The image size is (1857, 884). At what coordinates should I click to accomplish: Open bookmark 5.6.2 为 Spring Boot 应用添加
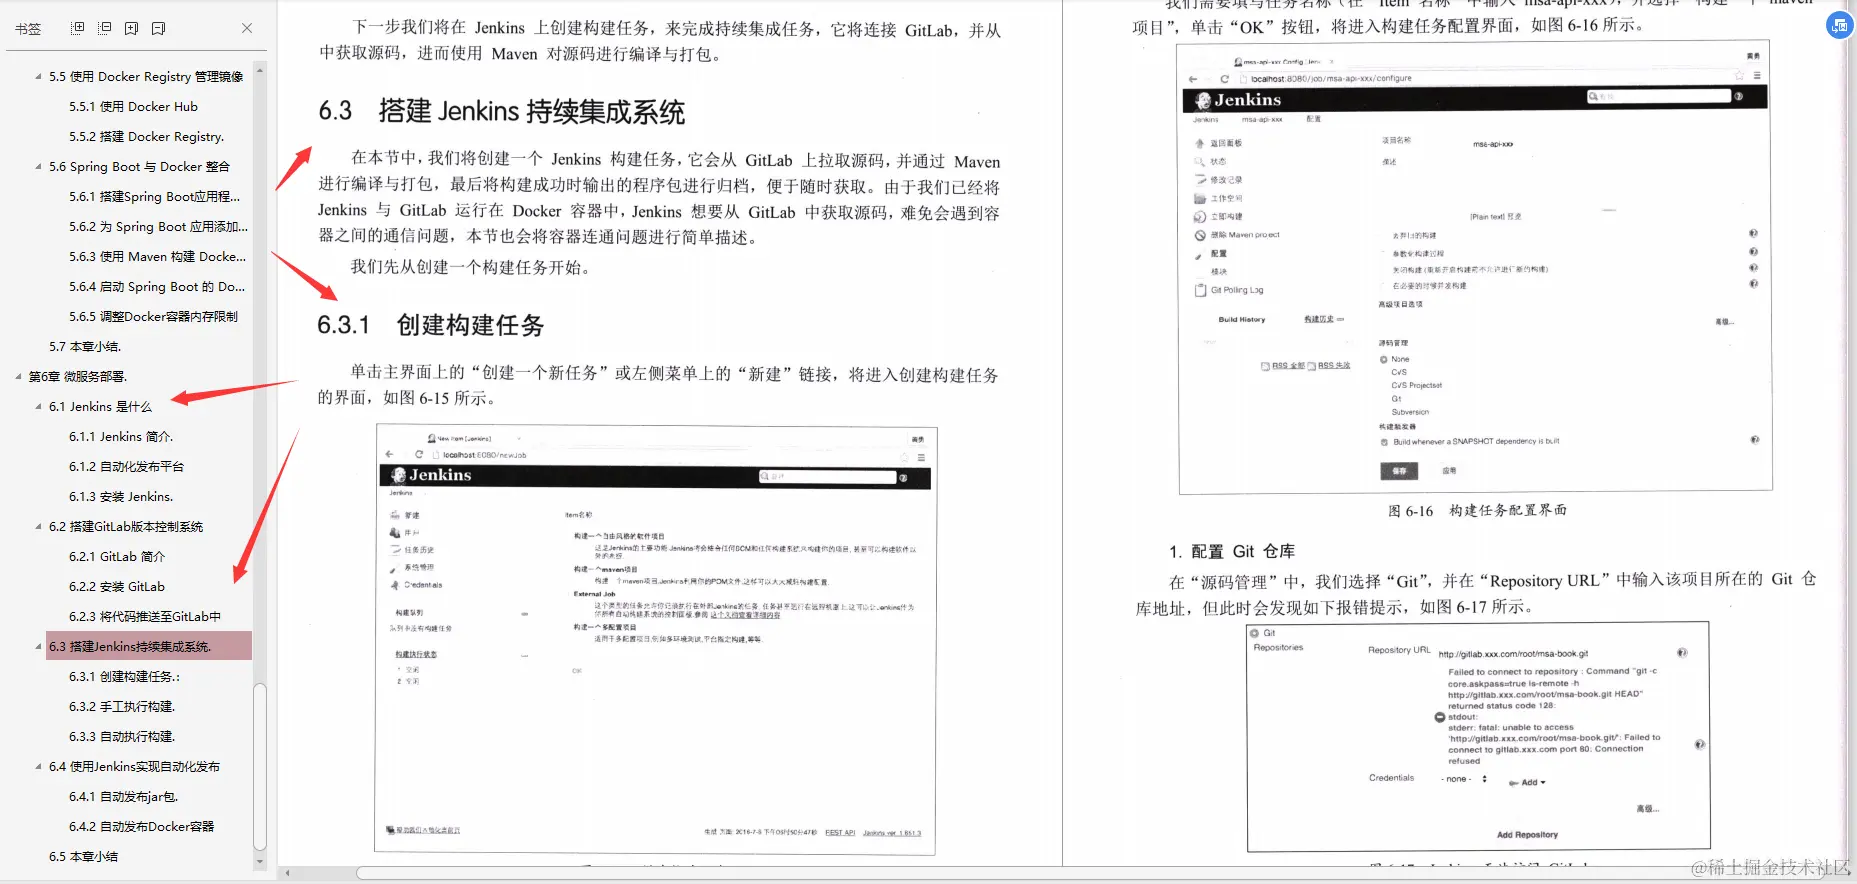(158, 227)
